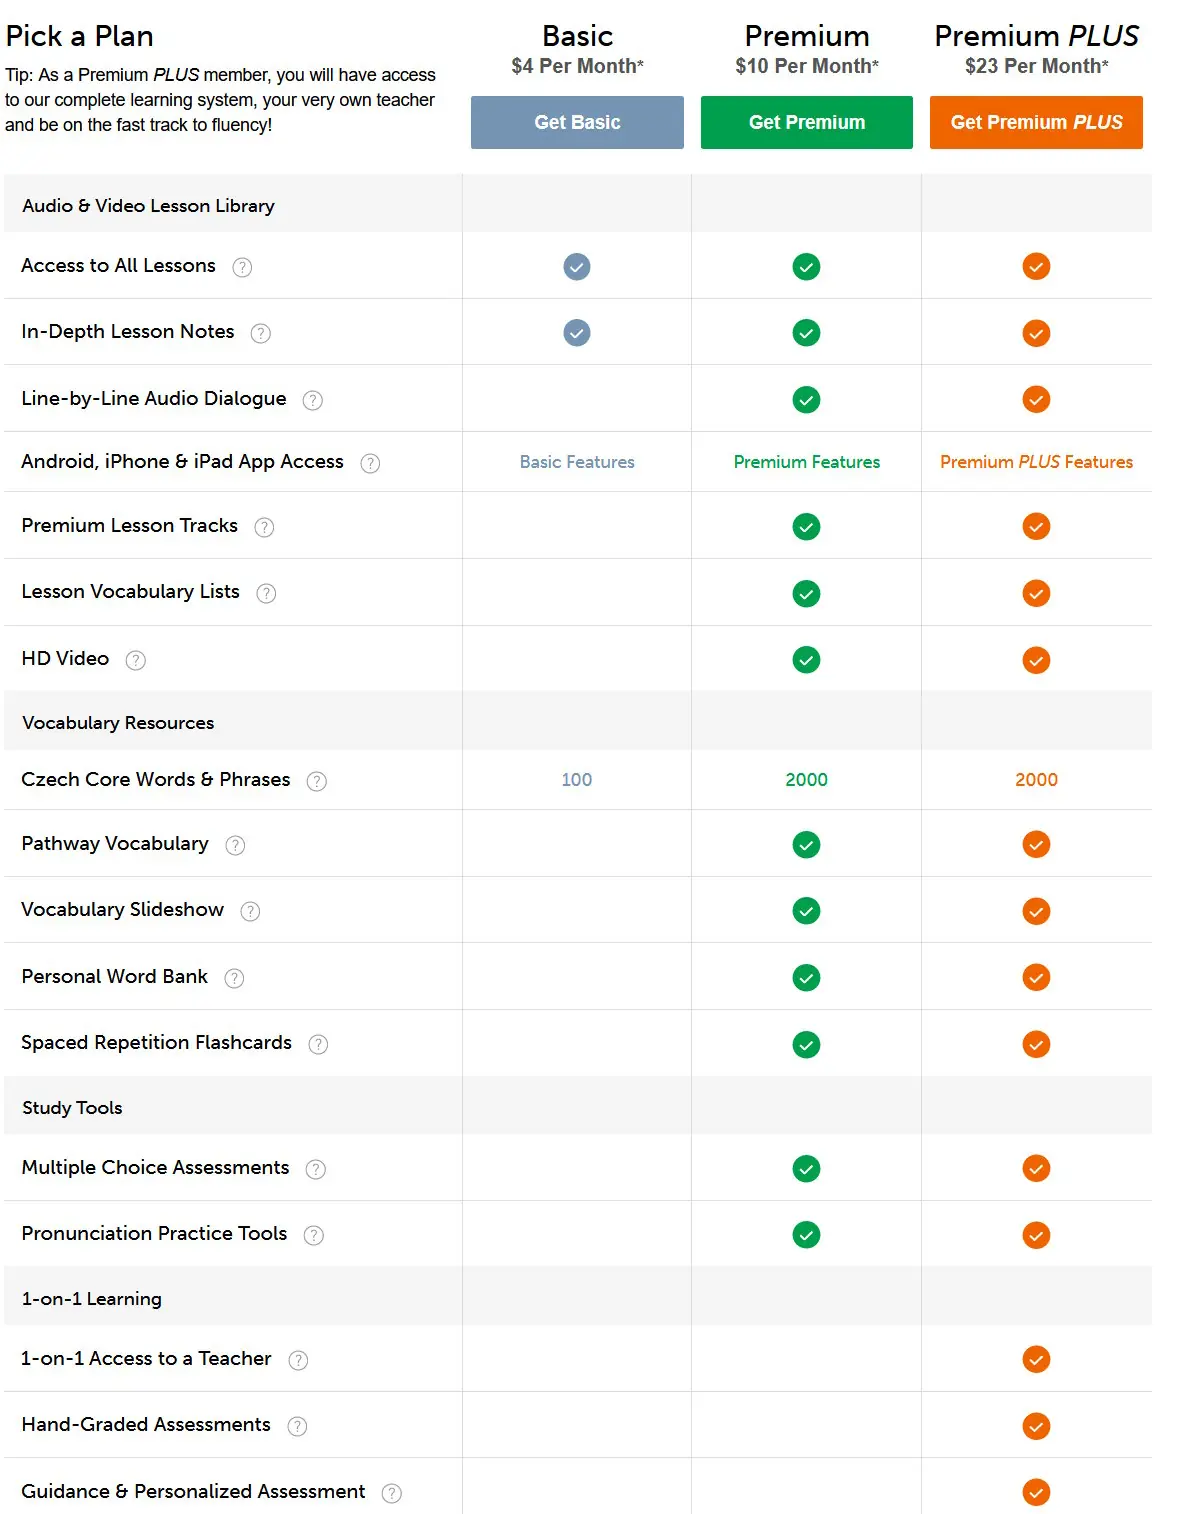Click question mark beside Pronunciation Practice Tools
The height and width of the screenshot is (1514, 1180).
(x=314, y=1235)
